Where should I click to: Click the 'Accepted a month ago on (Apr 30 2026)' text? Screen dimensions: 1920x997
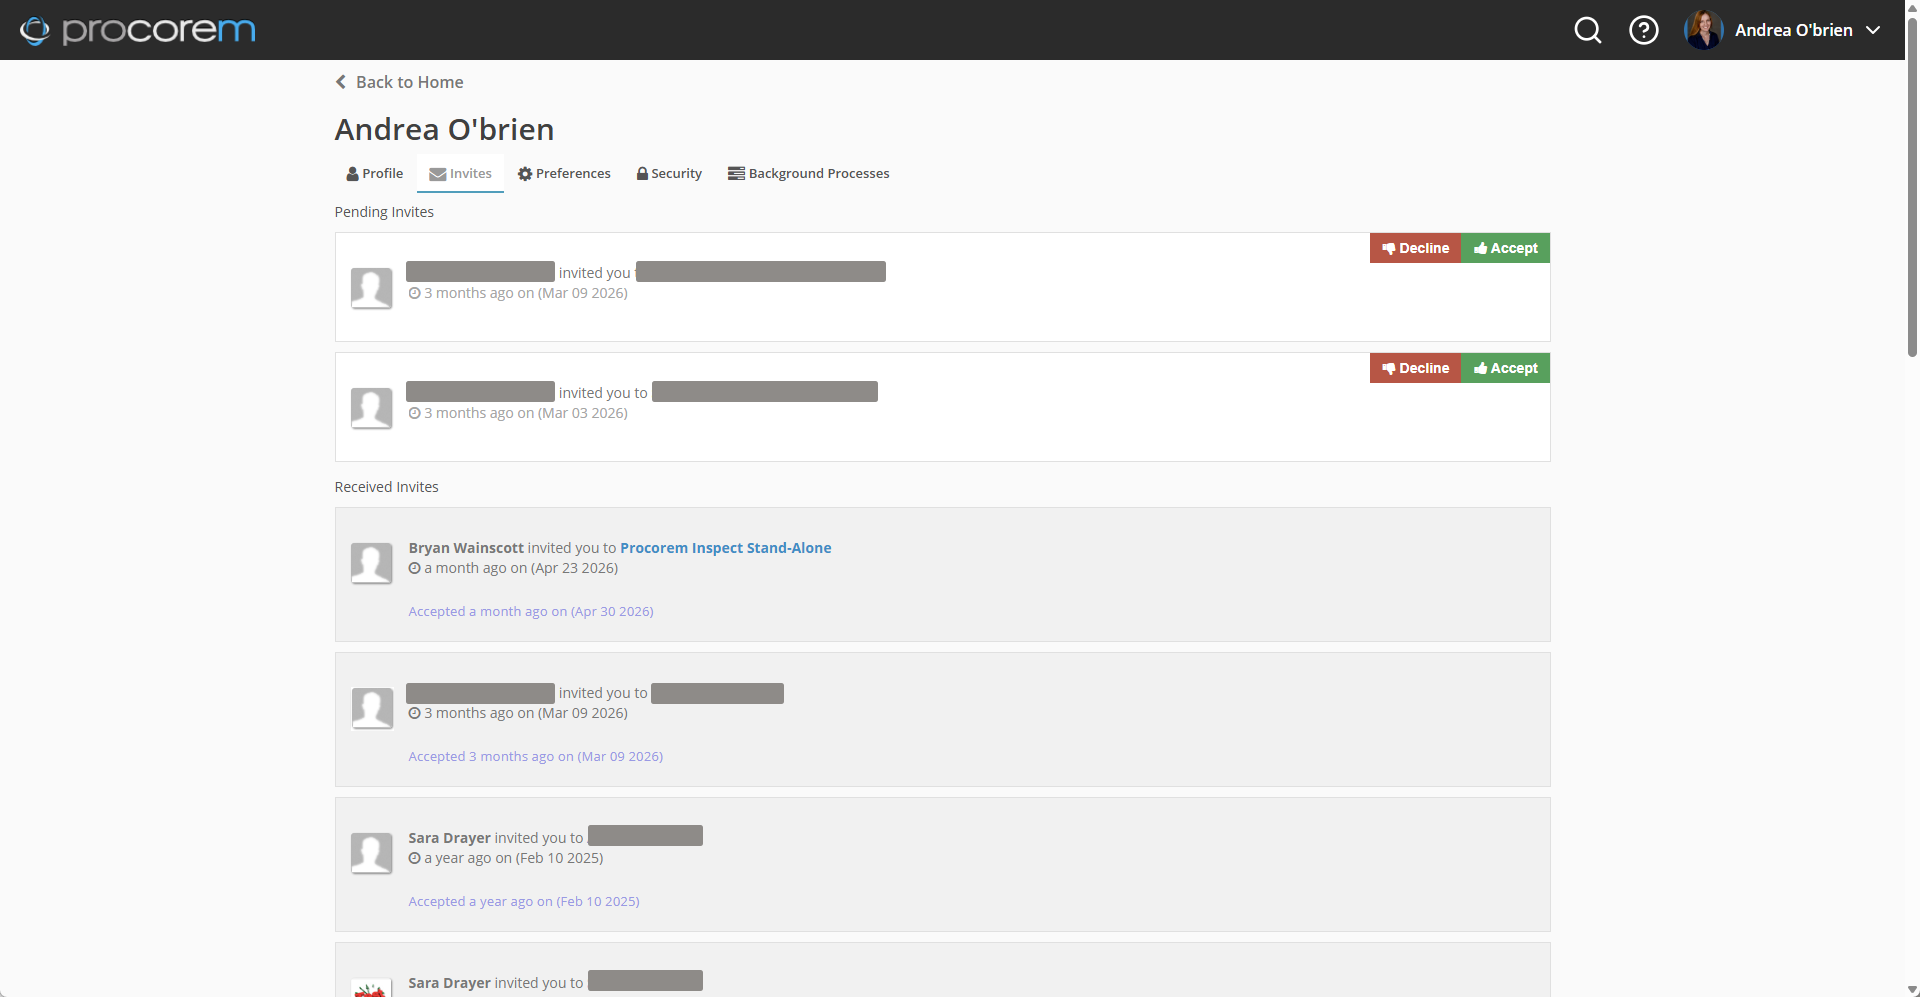(x=531, y=611)
